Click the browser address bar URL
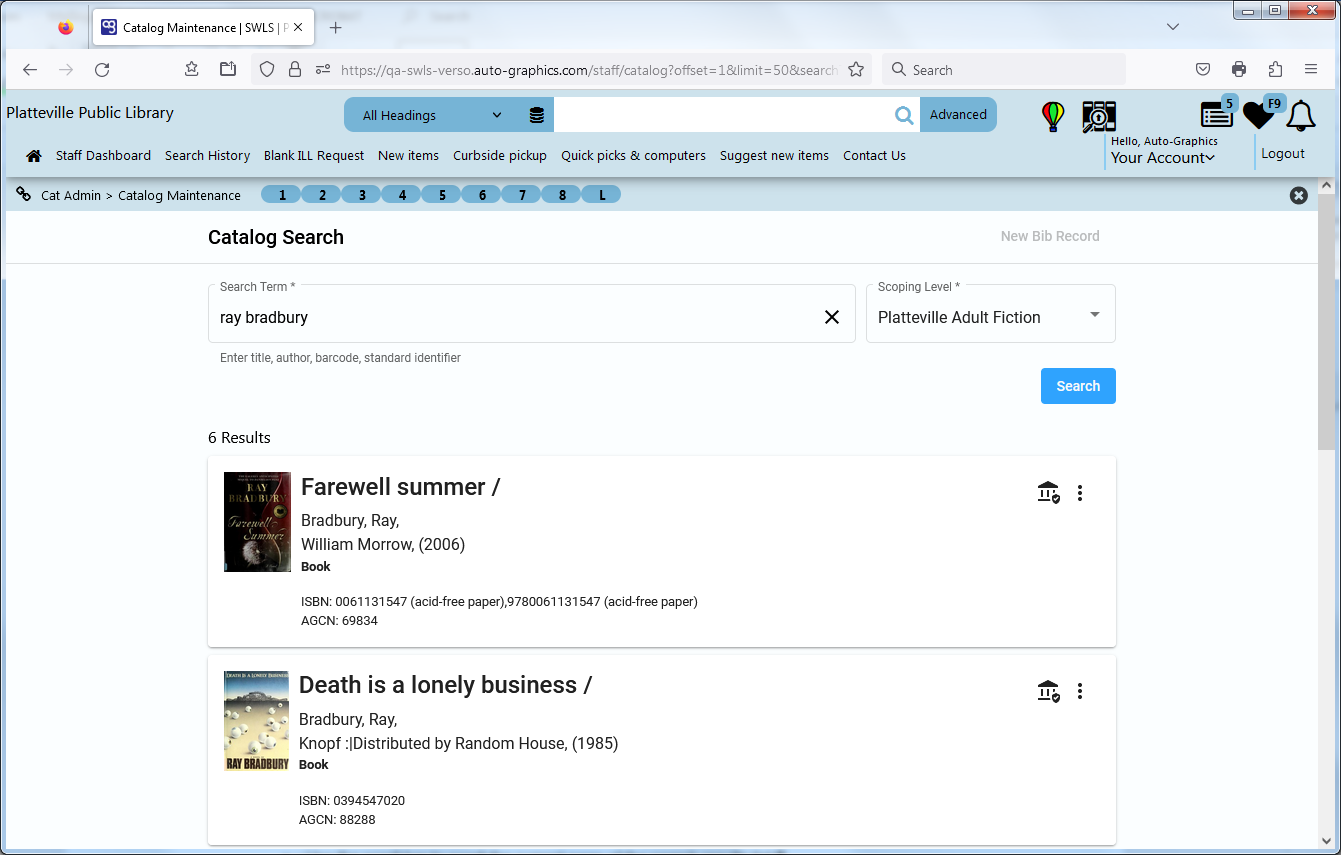Screen dimensions: 1341x855 [x=588, y=70]
